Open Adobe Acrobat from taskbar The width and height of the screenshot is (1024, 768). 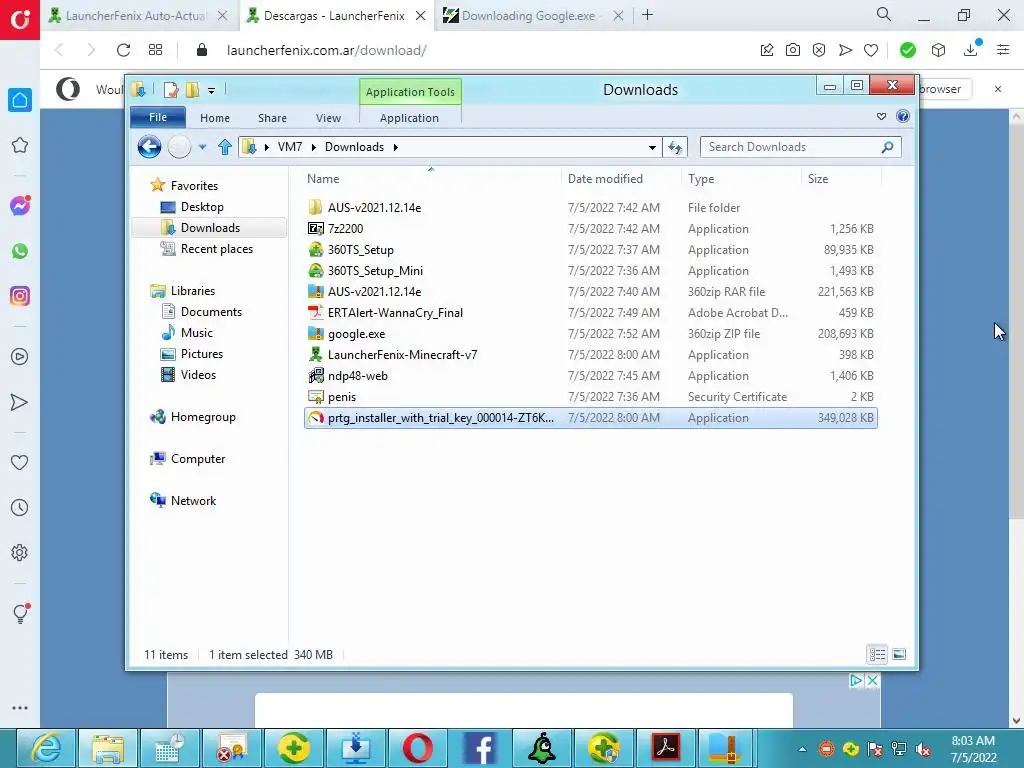[x=666, y=748]
